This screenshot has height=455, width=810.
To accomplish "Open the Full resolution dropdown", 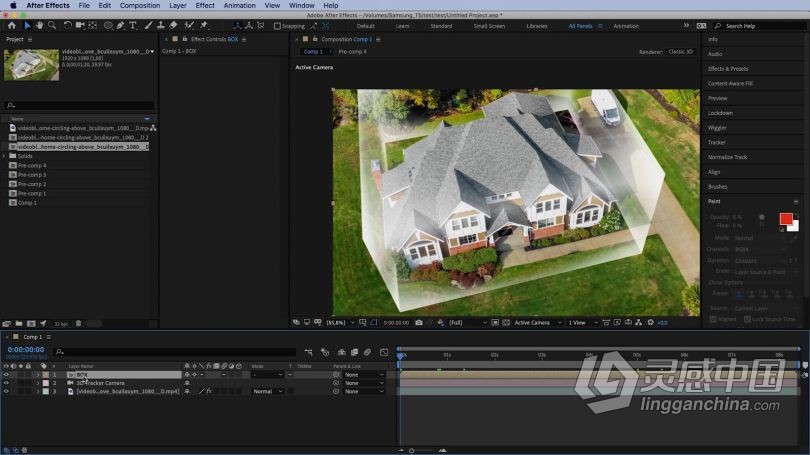I will click(x=468, y=322).
